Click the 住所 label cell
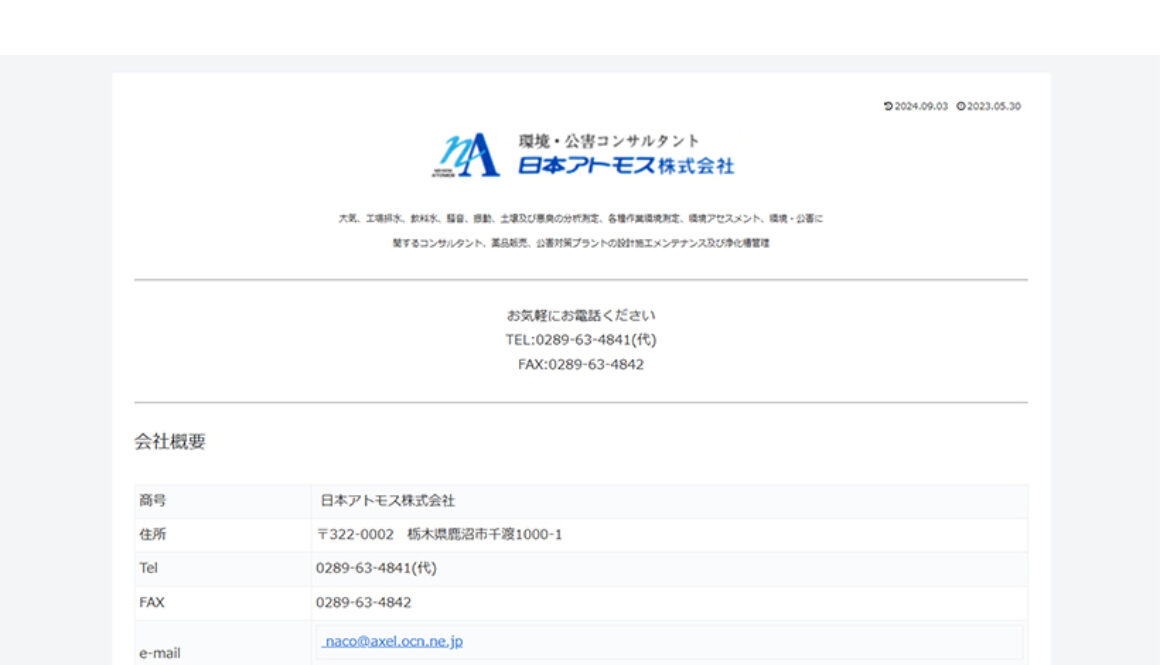The width and height of the screenshot is (1160, 665). coord(150,534)
